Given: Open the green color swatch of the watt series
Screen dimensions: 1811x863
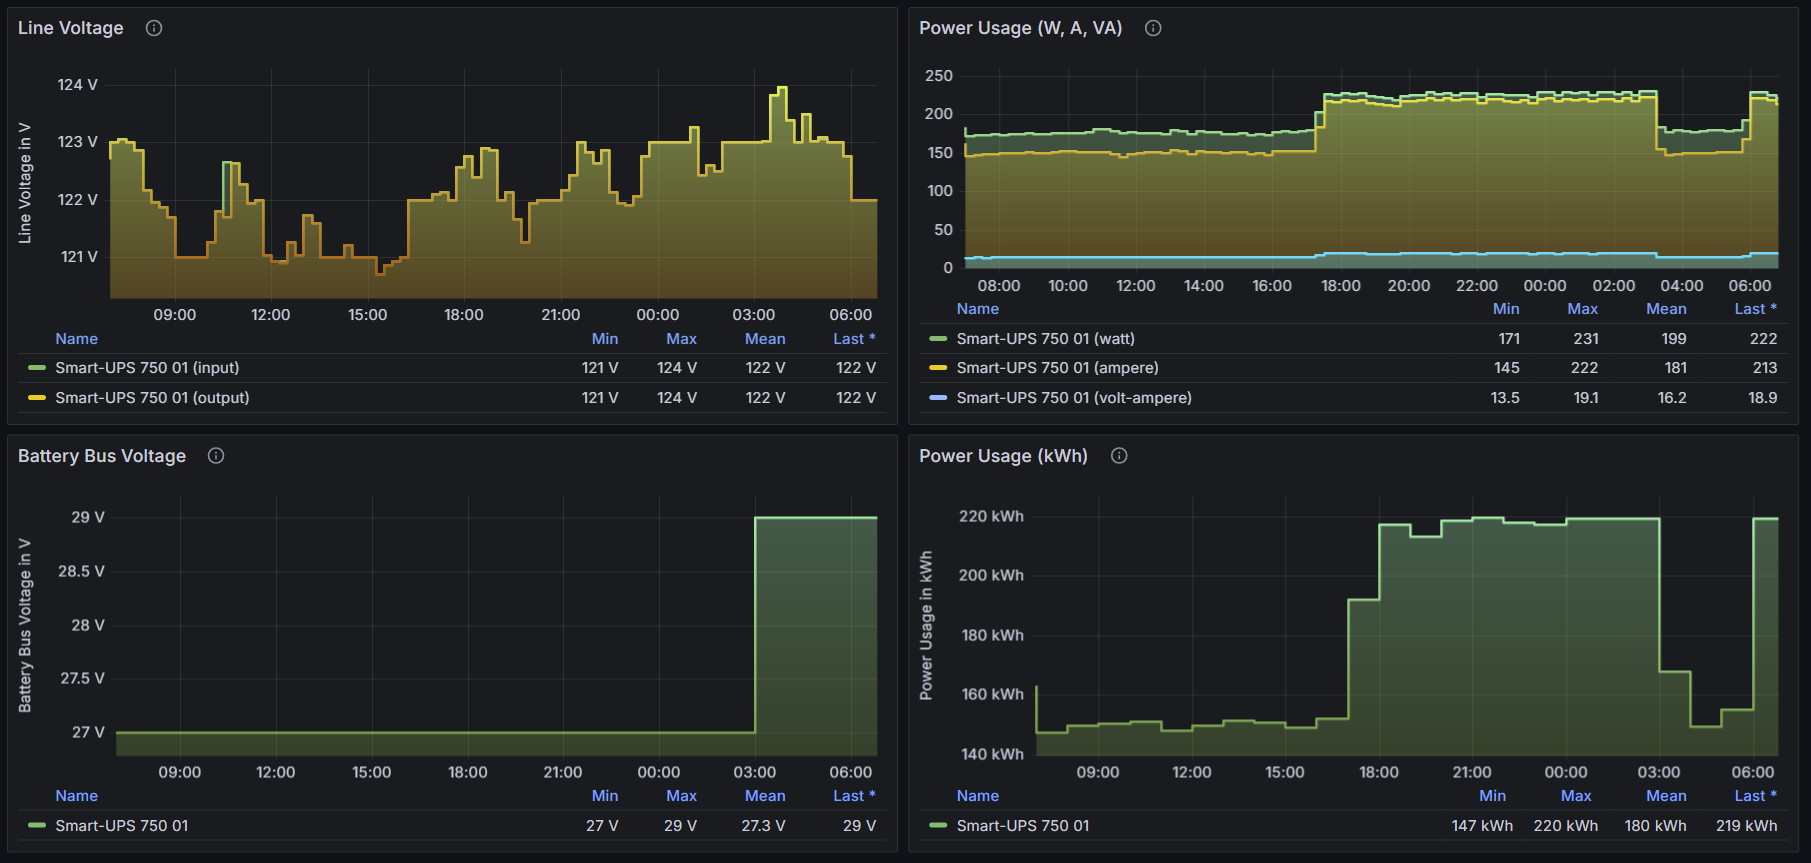Looking at the screenshot, I should [938, 339].
